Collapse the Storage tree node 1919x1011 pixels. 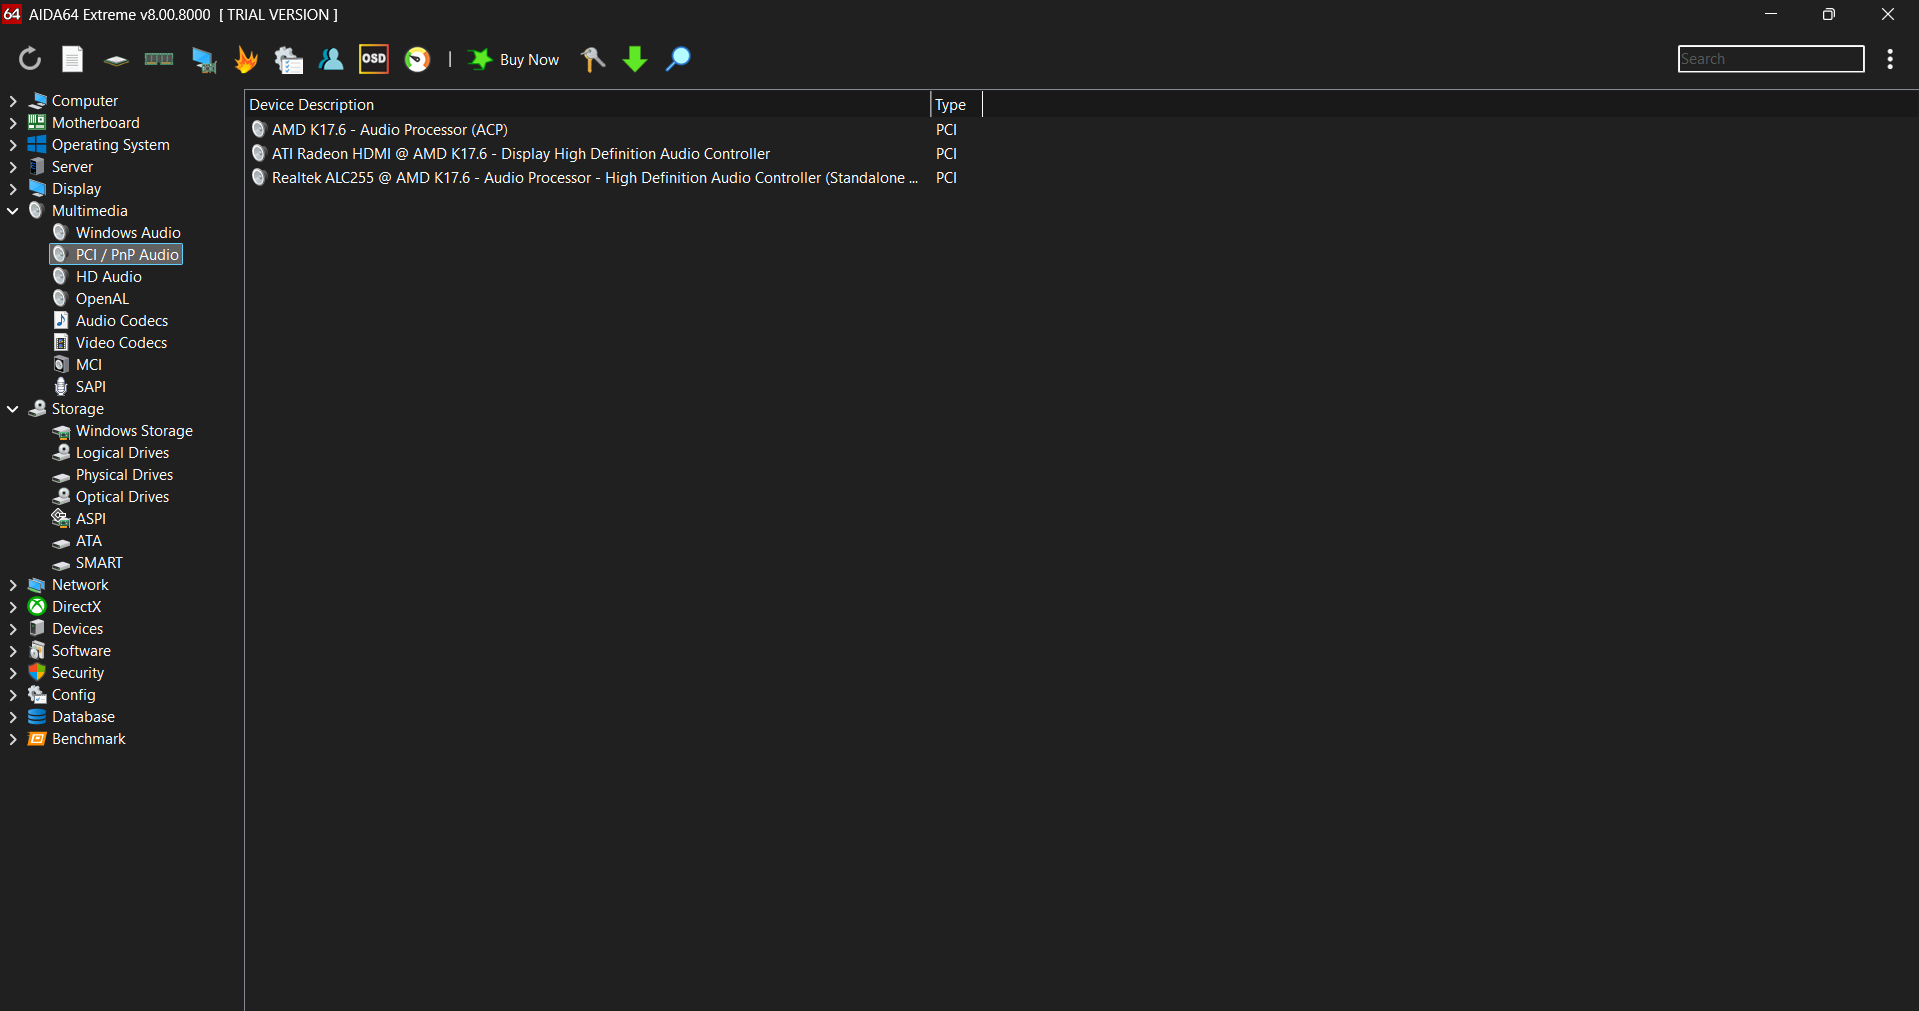coord(13,409)
